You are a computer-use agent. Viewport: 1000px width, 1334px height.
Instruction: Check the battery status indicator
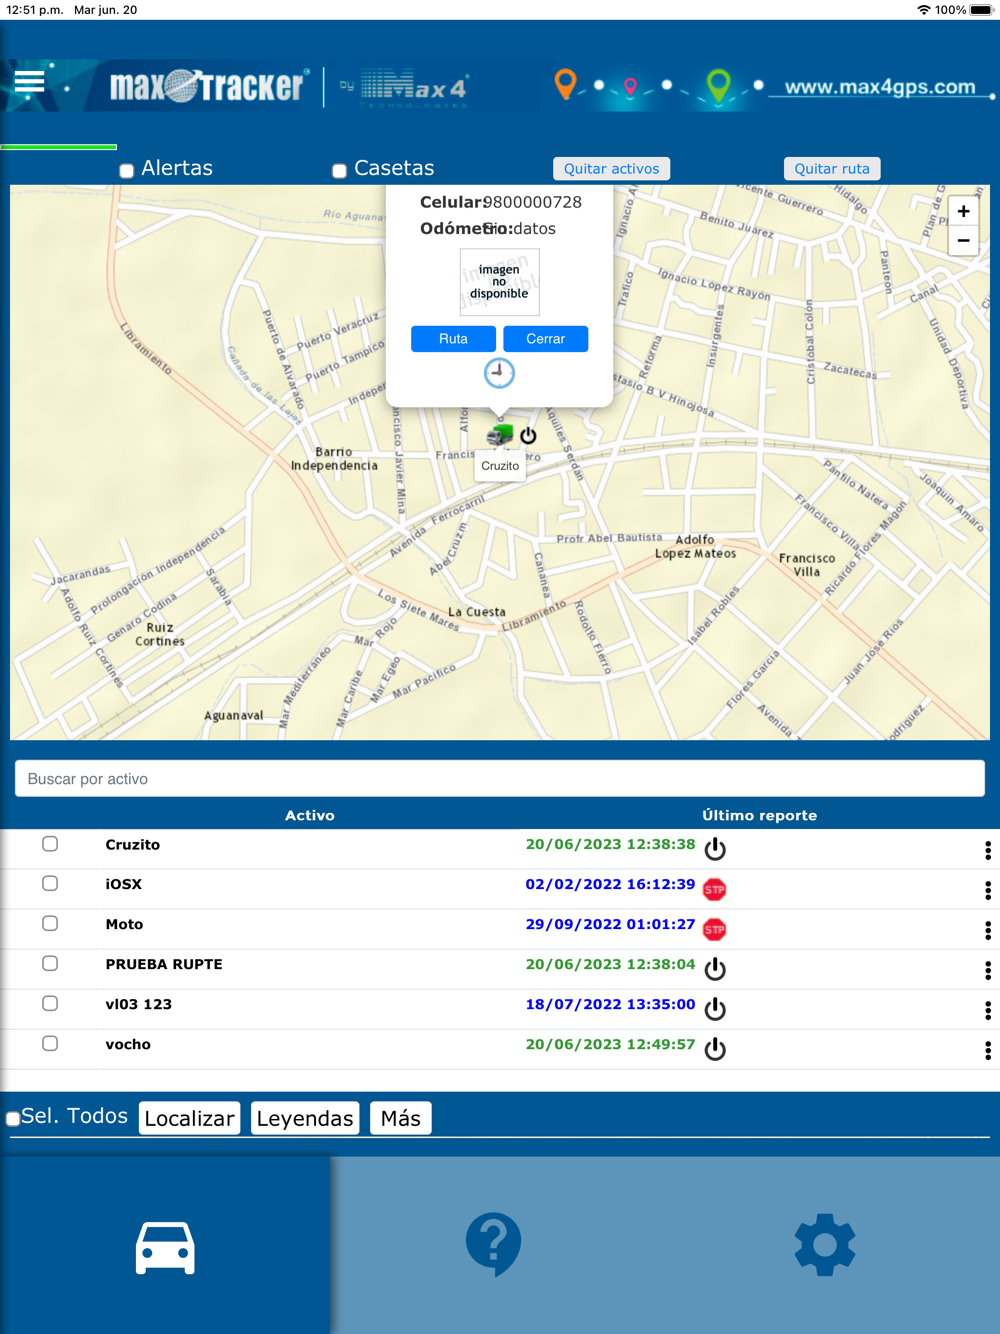[981, 10]
